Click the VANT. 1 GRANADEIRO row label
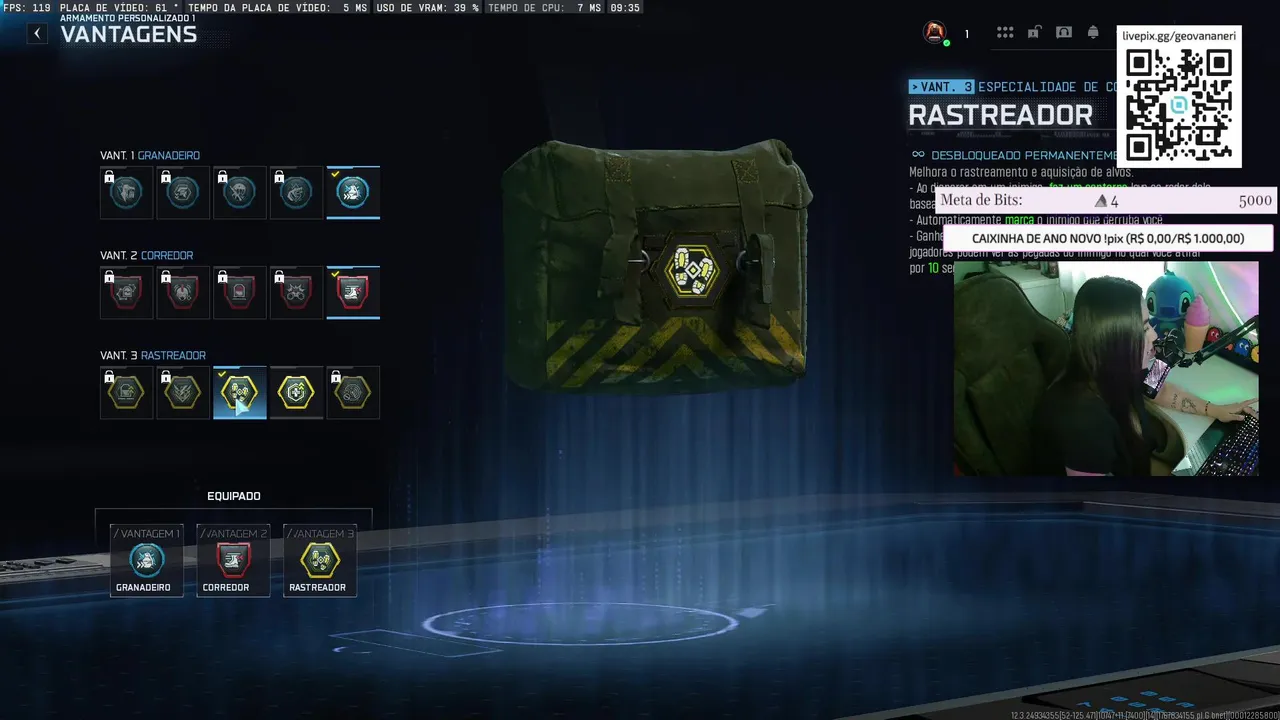This screenshot has height=720, width=1280. click(150, 155)
